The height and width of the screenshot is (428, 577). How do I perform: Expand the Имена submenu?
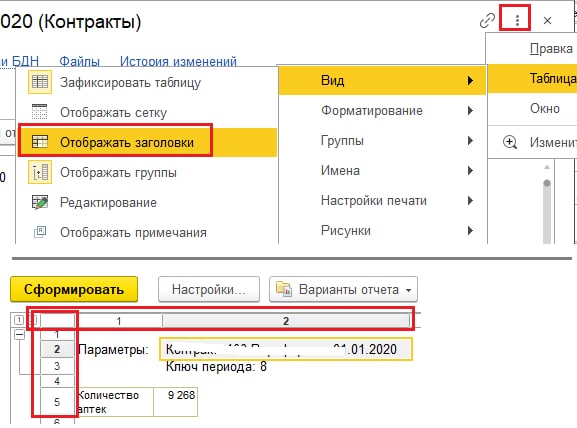coord(383,170)
